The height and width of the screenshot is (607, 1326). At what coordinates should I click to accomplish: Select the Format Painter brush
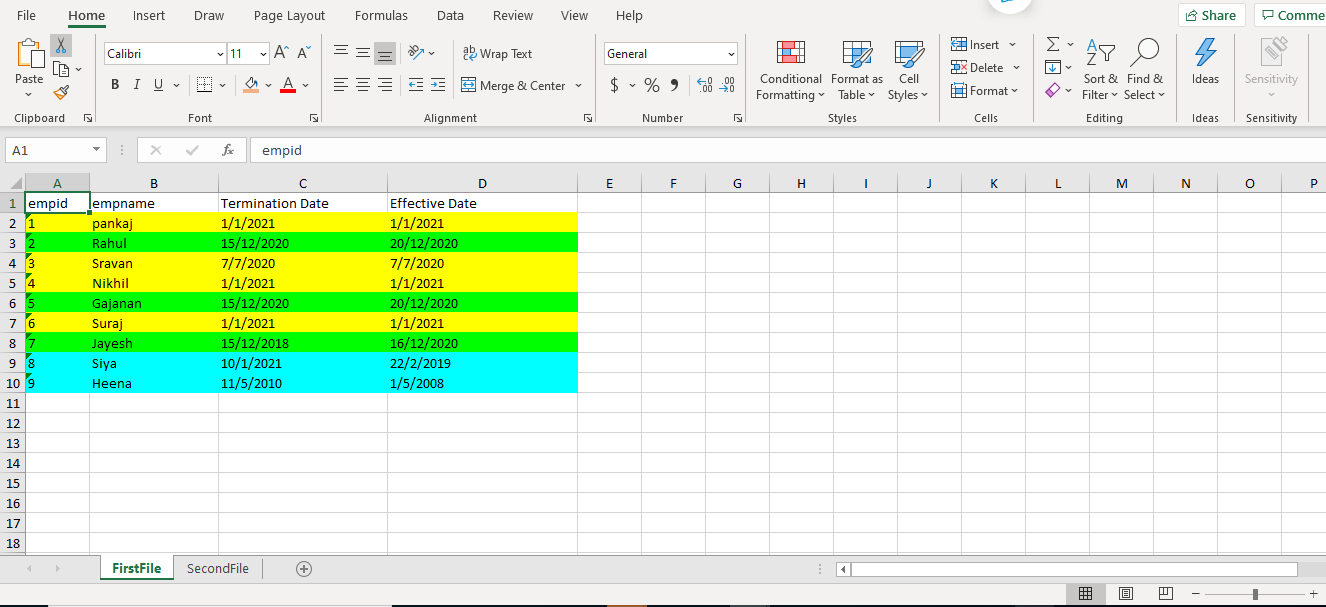coord(61,92)
